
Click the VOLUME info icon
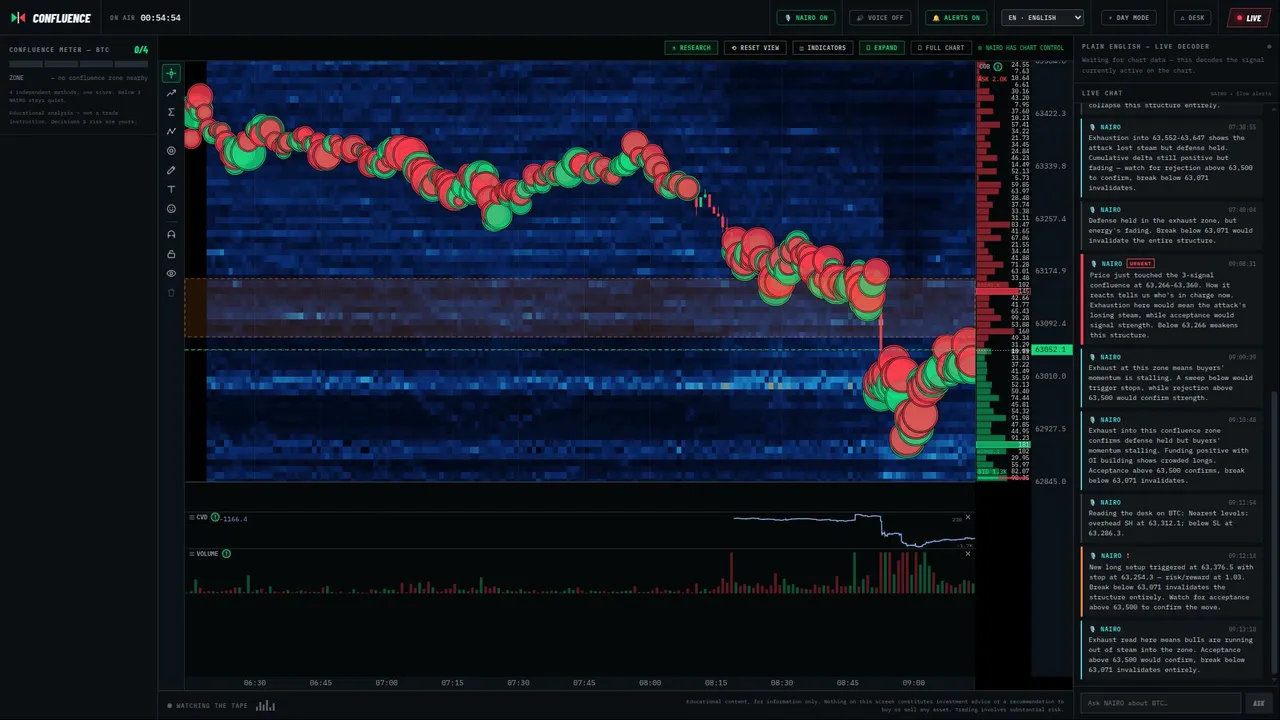click(x=226, y=553)
